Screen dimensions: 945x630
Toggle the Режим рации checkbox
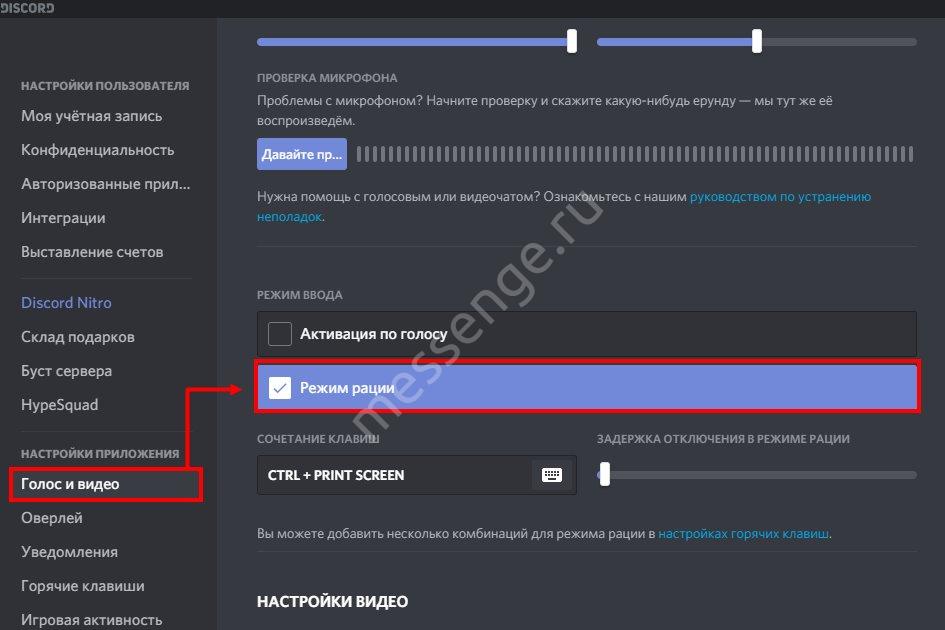click(x=280, y=388)
